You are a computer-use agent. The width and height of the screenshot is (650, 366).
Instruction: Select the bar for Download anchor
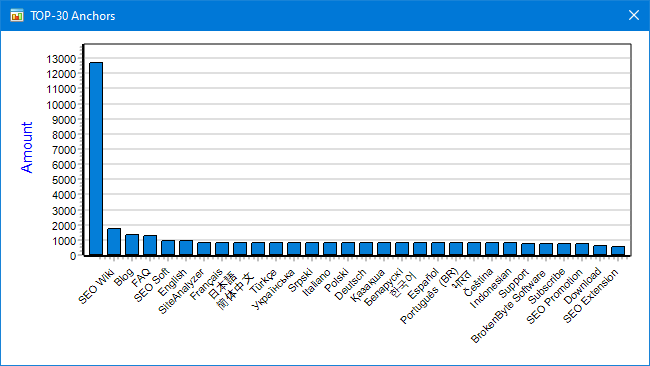[600, 250]
